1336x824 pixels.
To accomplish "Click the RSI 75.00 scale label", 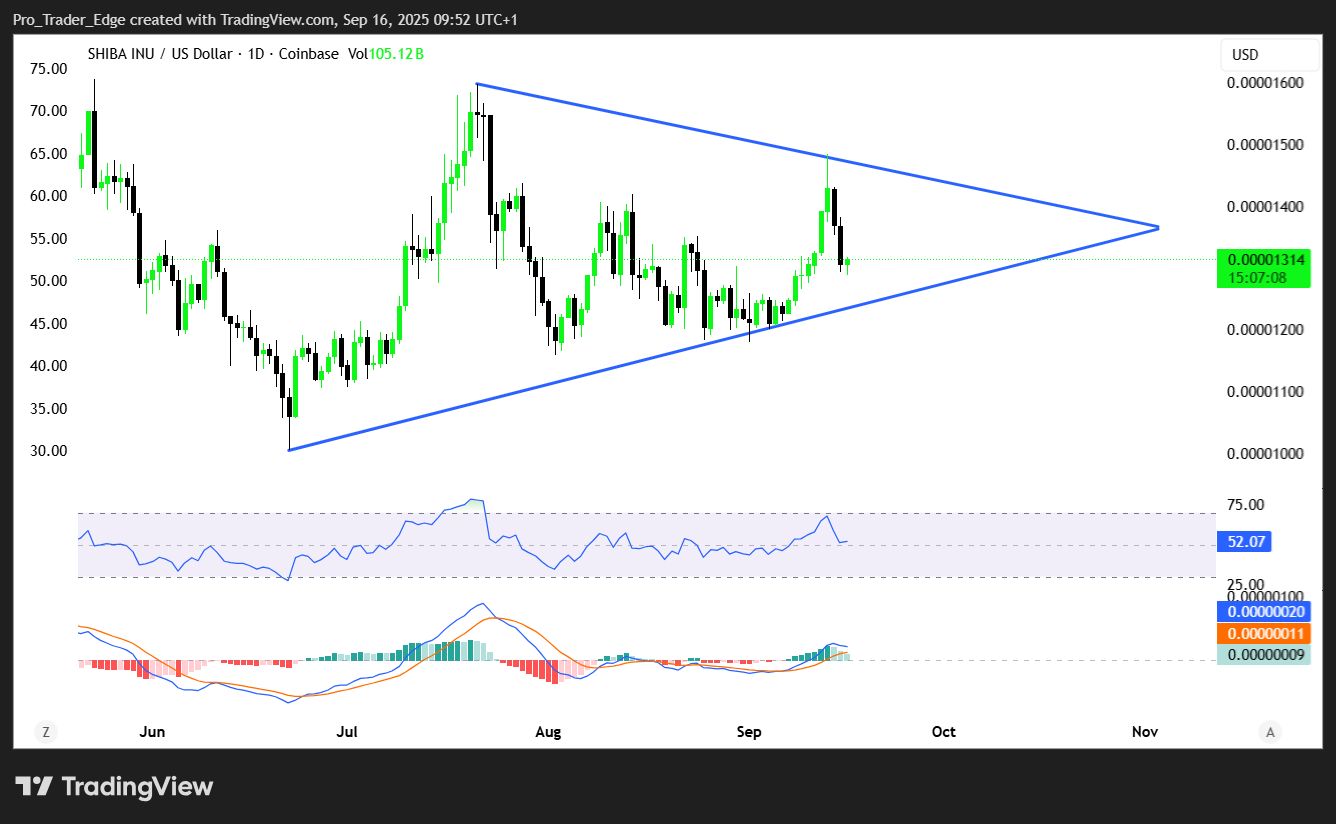I will tap(1246, 505).
